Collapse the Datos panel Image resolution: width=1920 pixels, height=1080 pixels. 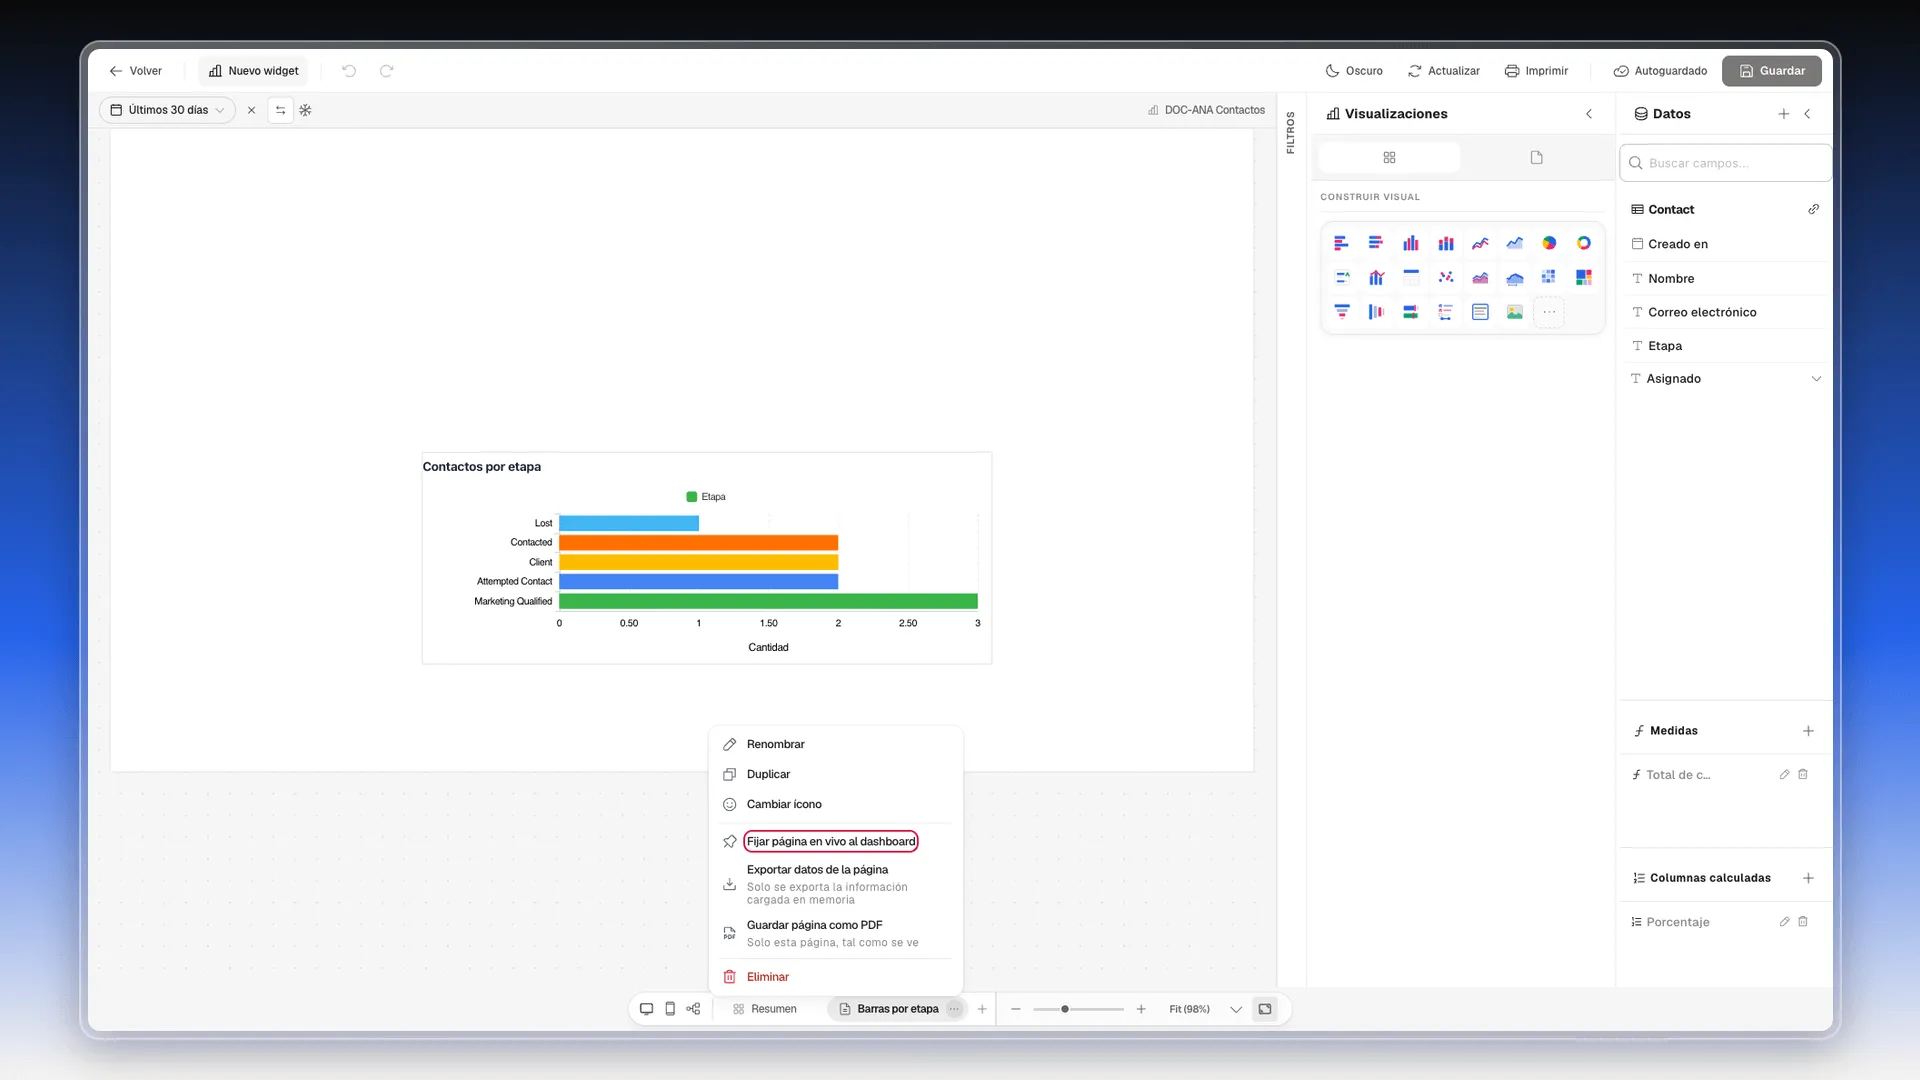[x=1807, y=114]
